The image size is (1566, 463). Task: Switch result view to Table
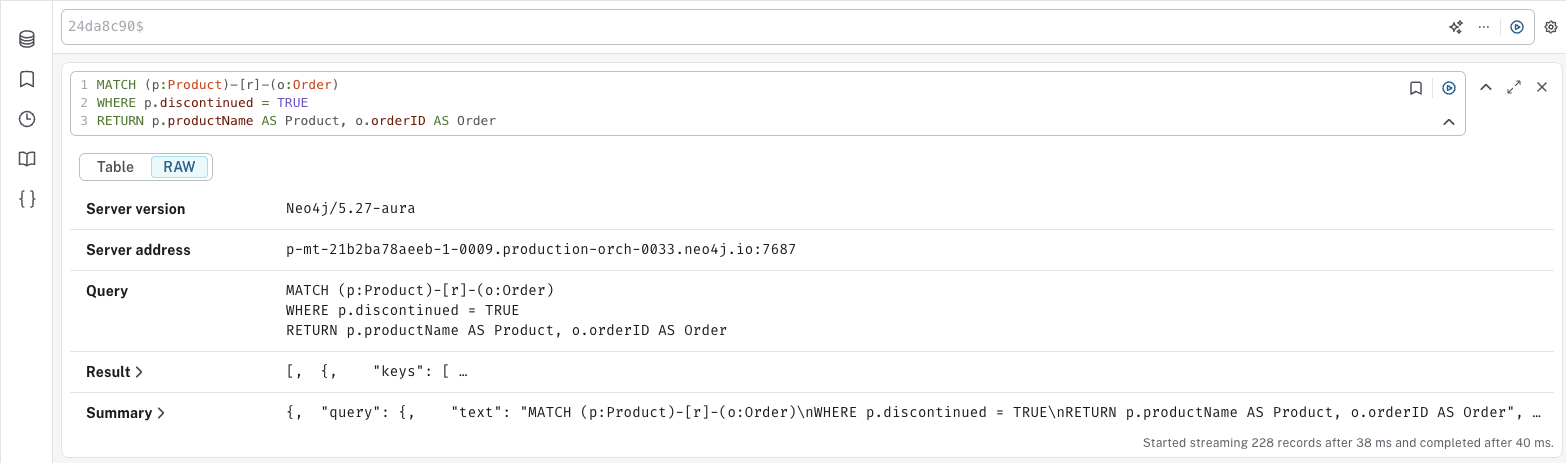click(x=115, y=167)
